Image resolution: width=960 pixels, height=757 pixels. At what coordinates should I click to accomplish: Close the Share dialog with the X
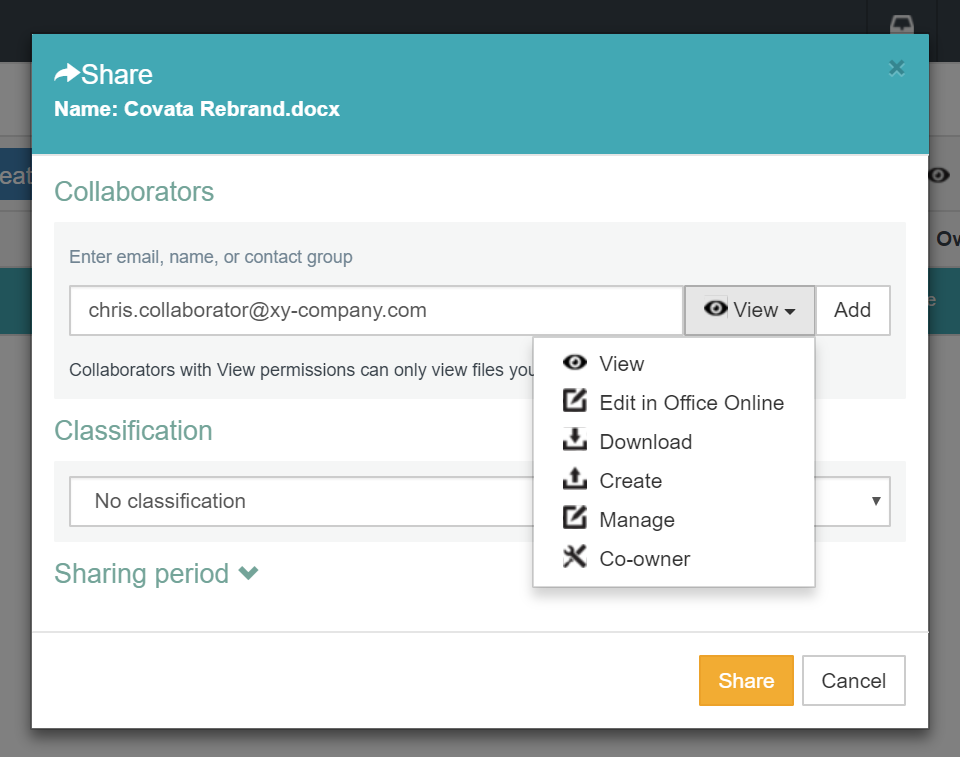click(896, 68)
